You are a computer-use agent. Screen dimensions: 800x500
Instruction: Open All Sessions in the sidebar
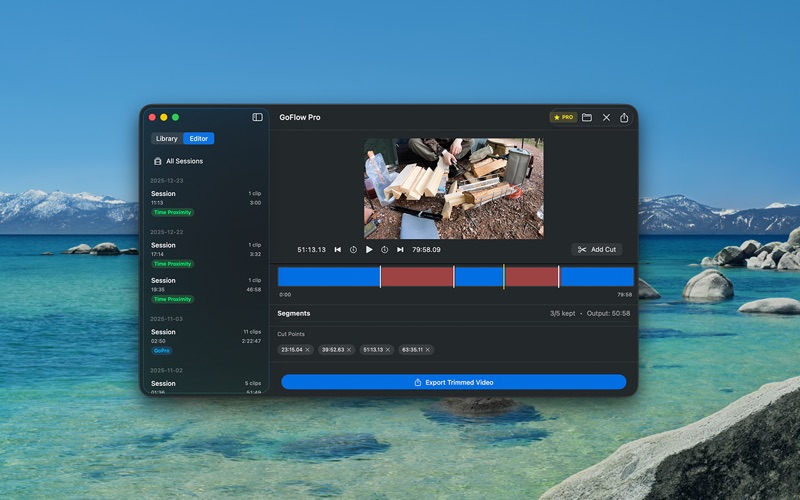click(x=179, y=161)
